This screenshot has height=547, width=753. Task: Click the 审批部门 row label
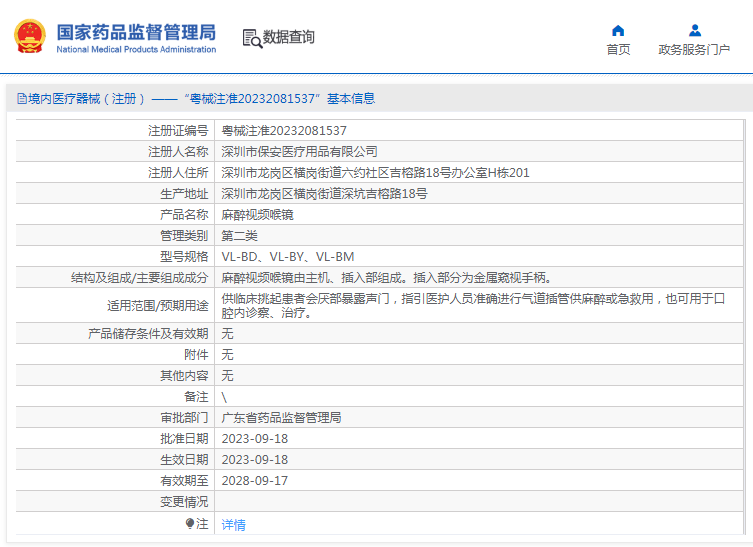coord(184,418)
